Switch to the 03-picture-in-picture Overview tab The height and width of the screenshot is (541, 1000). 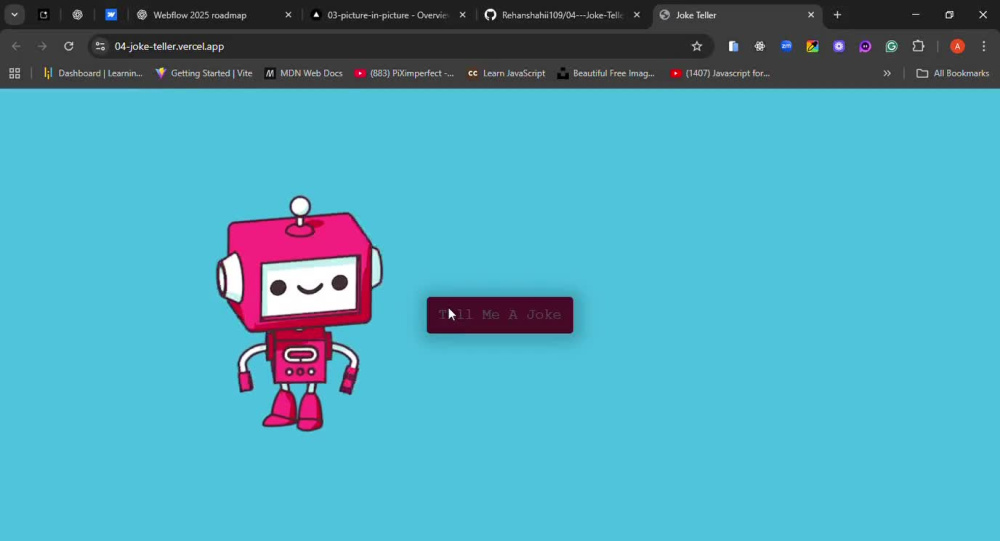(x=387, y=15)
